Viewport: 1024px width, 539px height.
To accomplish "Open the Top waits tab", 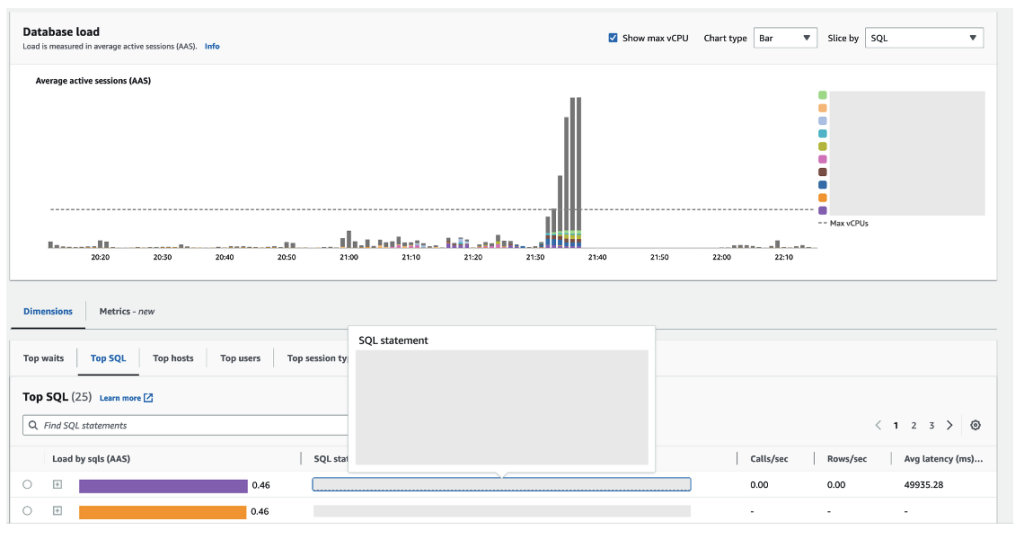I will tap(44, 358).
